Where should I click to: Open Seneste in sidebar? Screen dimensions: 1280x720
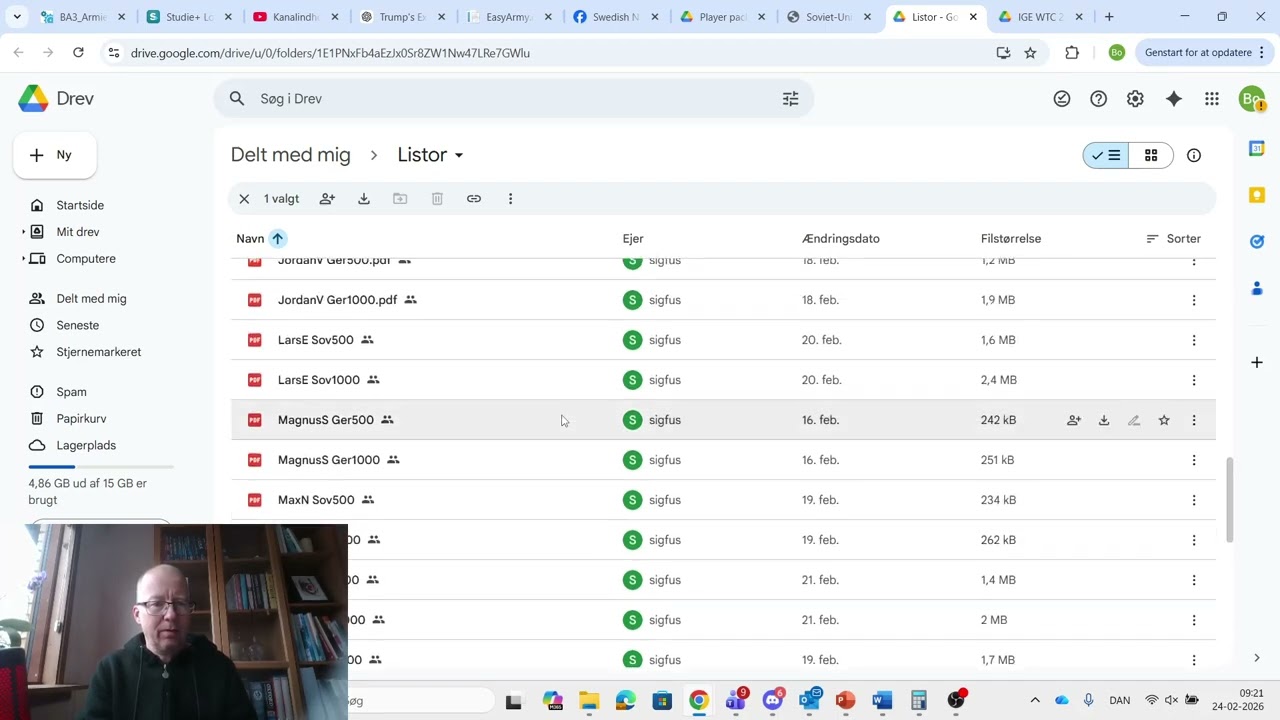(x=77, y=325)
